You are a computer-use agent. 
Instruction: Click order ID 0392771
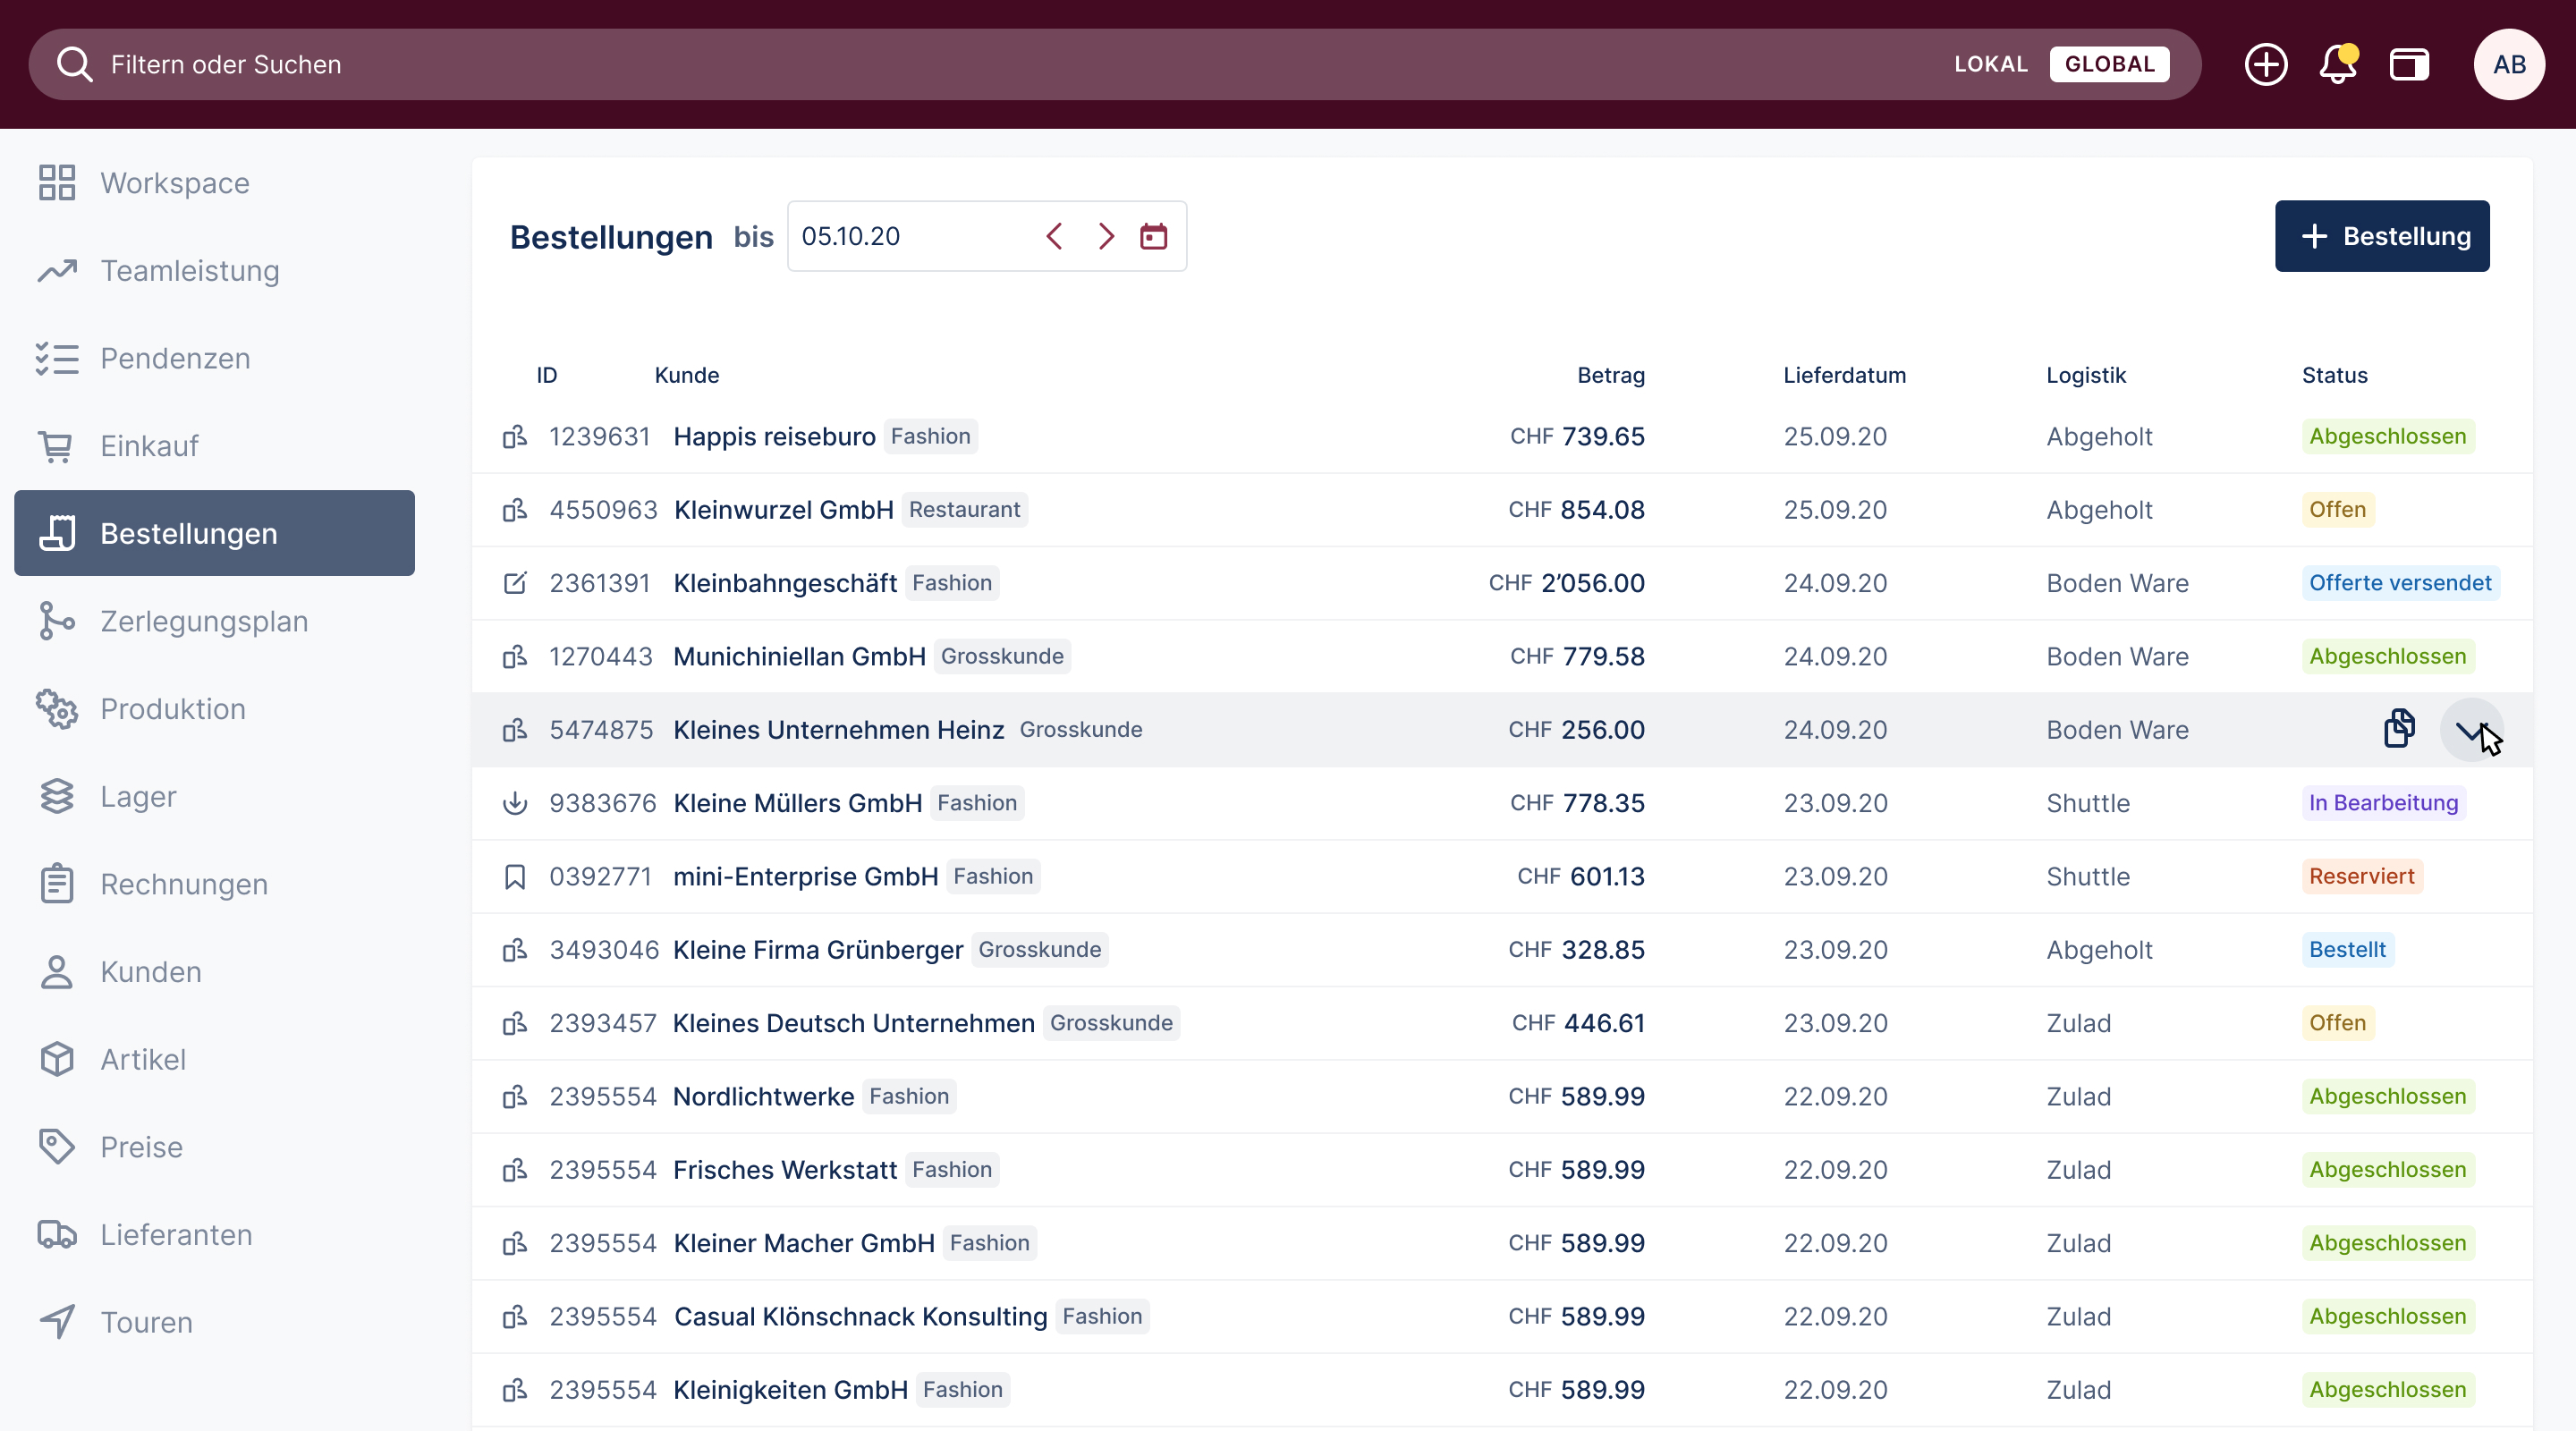(x=600, y=876)
